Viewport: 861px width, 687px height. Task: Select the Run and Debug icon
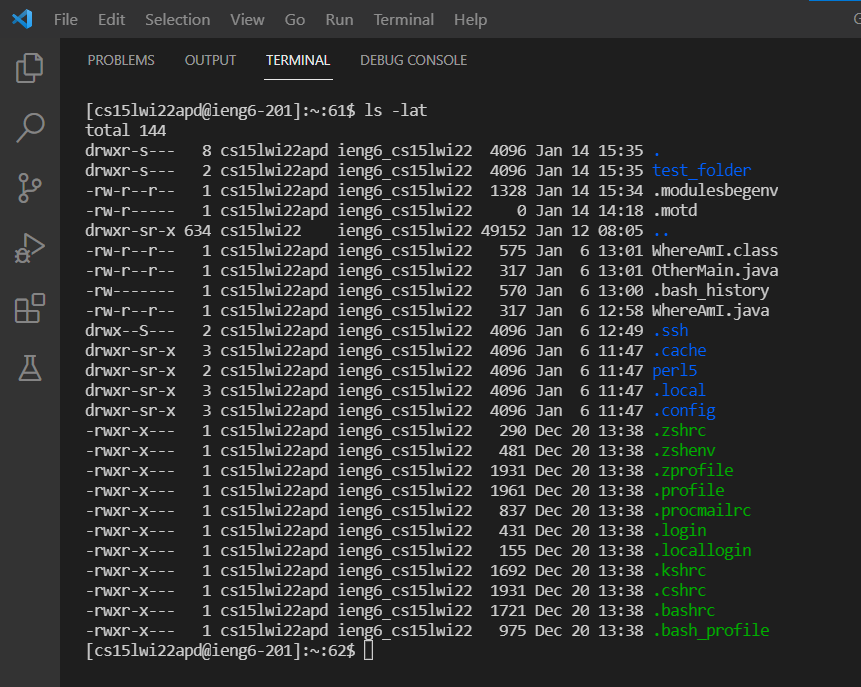pos(30,248)
